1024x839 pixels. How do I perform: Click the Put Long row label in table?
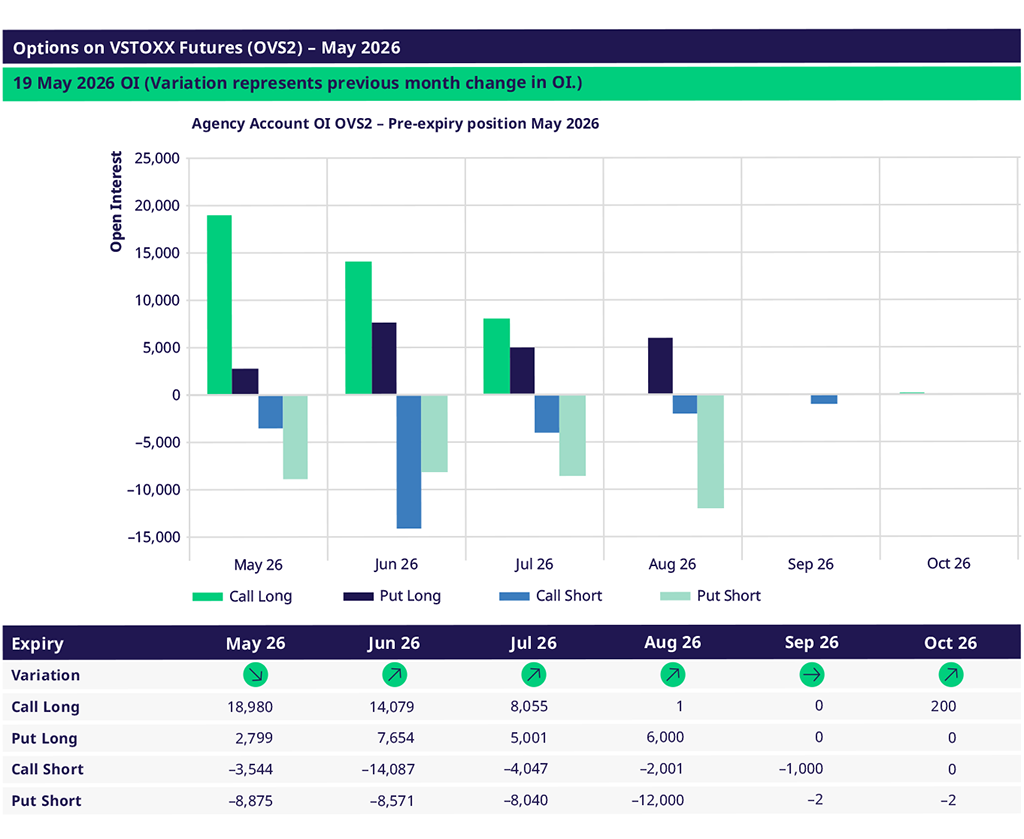point(44,738)
